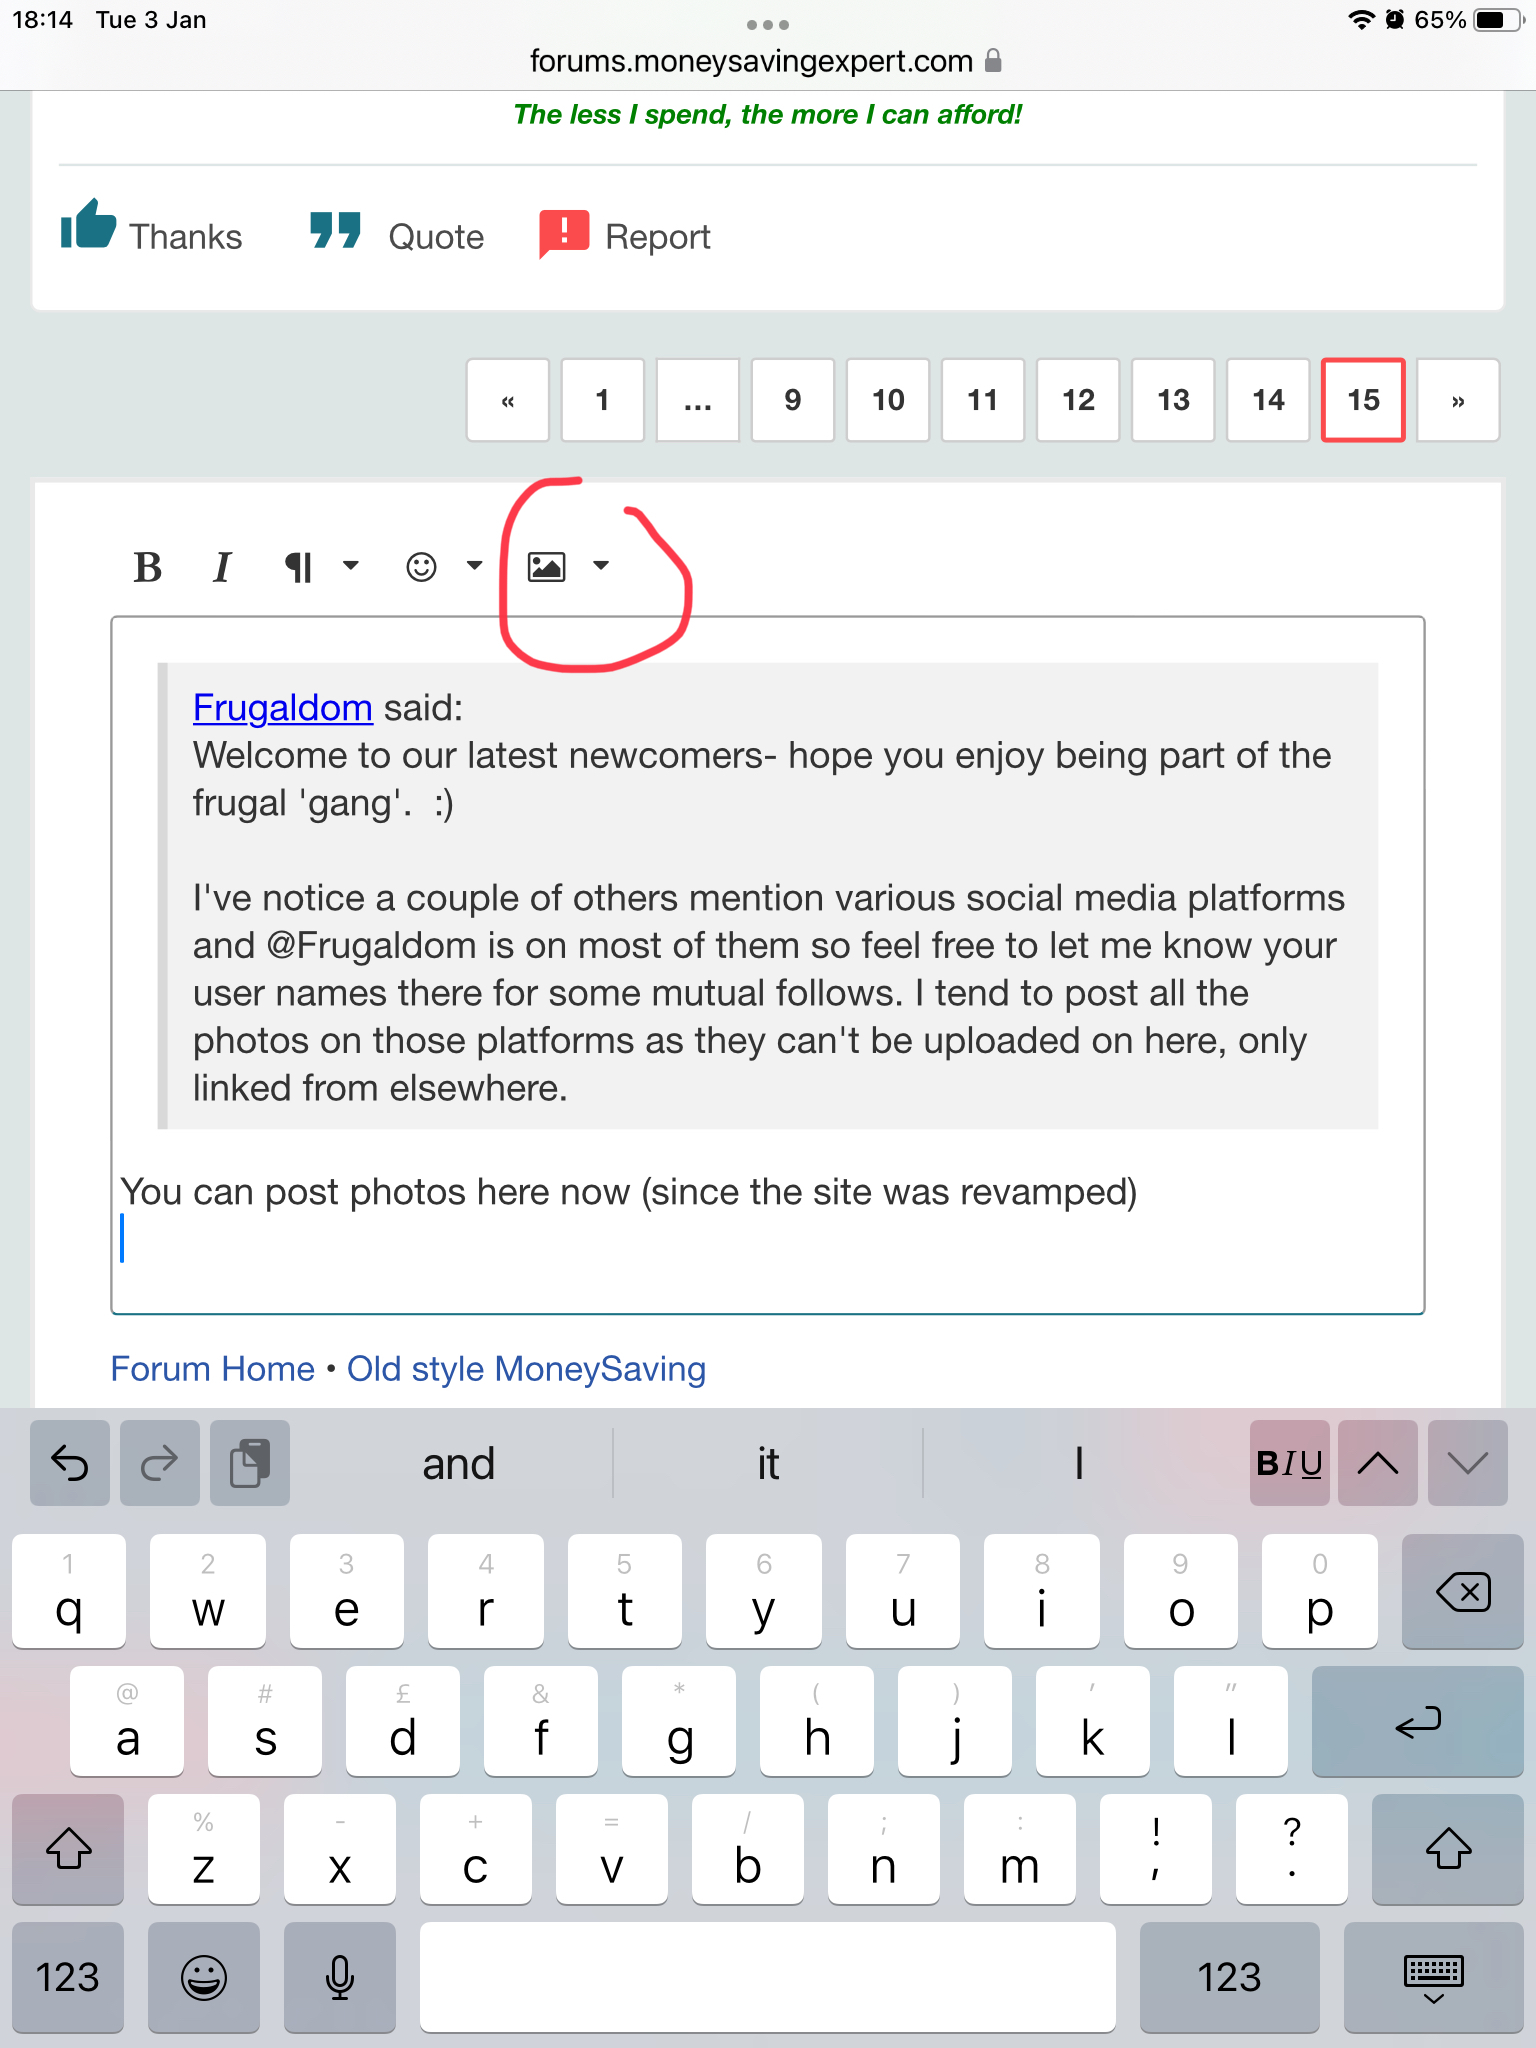Go to the previous page («)
Viewport: 1536px width, 2048px height.
(x=508, y=400)
